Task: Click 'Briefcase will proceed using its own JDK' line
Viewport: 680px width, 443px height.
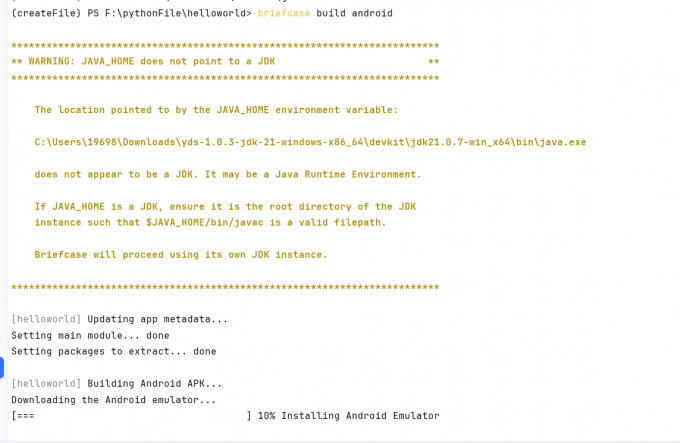Action: tap(181, 255)
